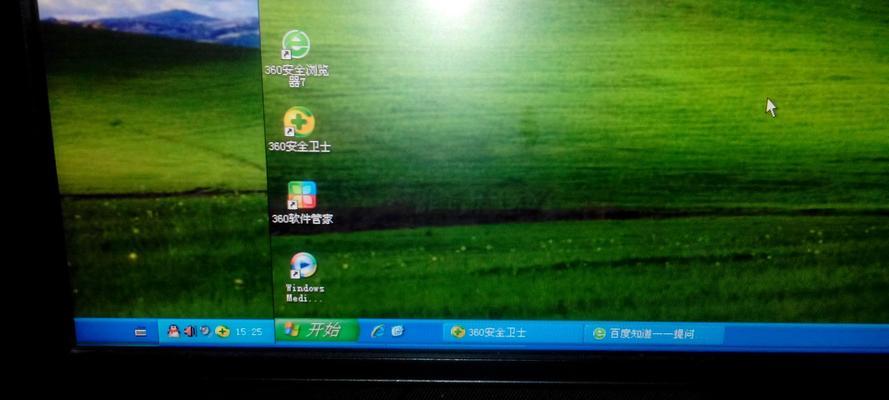Viewport: 889px width, 400px height.
Task: Launch Internet Explorer from quick launch
Action: pos(377,331)
